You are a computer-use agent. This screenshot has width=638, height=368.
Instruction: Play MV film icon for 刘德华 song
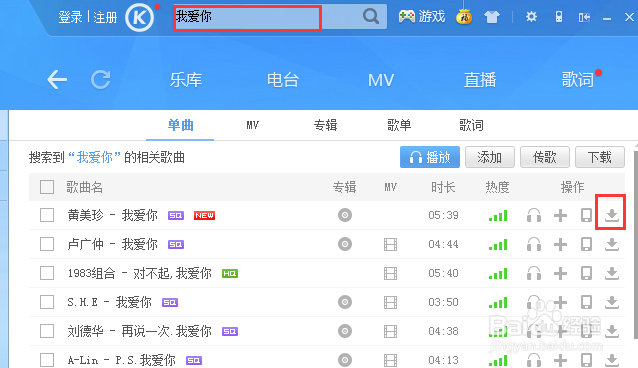click(x=390, y=331)
